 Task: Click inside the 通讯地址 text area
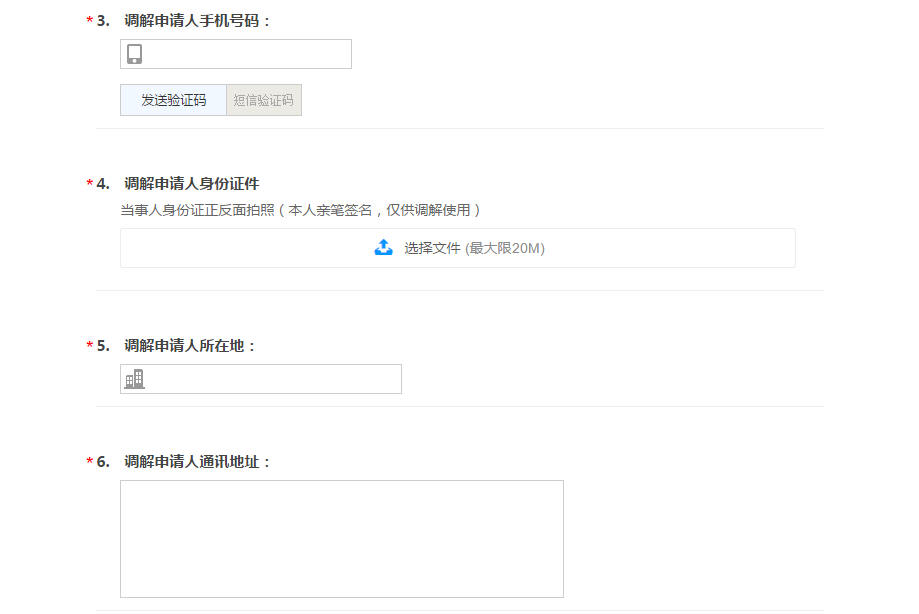tap(341, 538)
